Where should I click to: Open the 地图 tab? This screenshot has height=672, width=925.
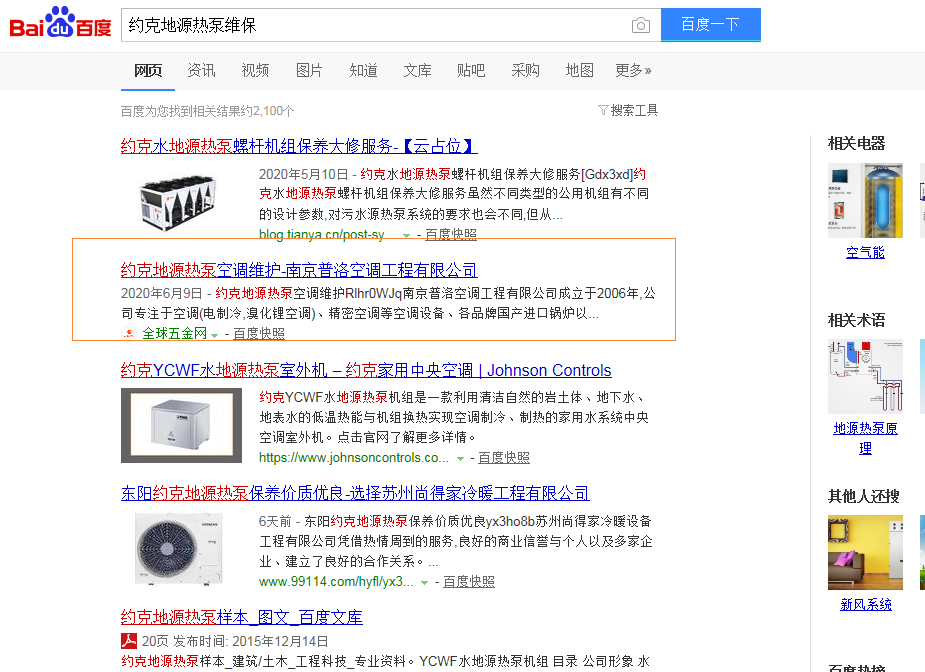click(x=579, y=71)
